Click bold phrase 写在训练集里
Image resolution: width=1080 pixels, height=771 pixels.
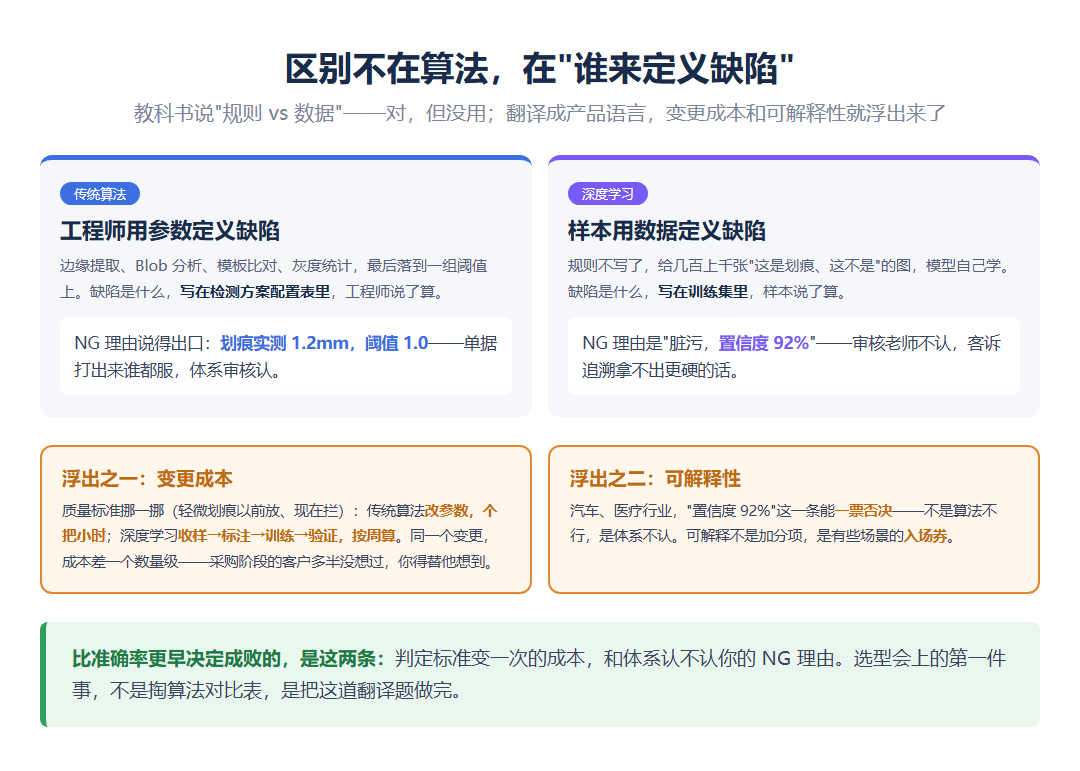(703, 292)
